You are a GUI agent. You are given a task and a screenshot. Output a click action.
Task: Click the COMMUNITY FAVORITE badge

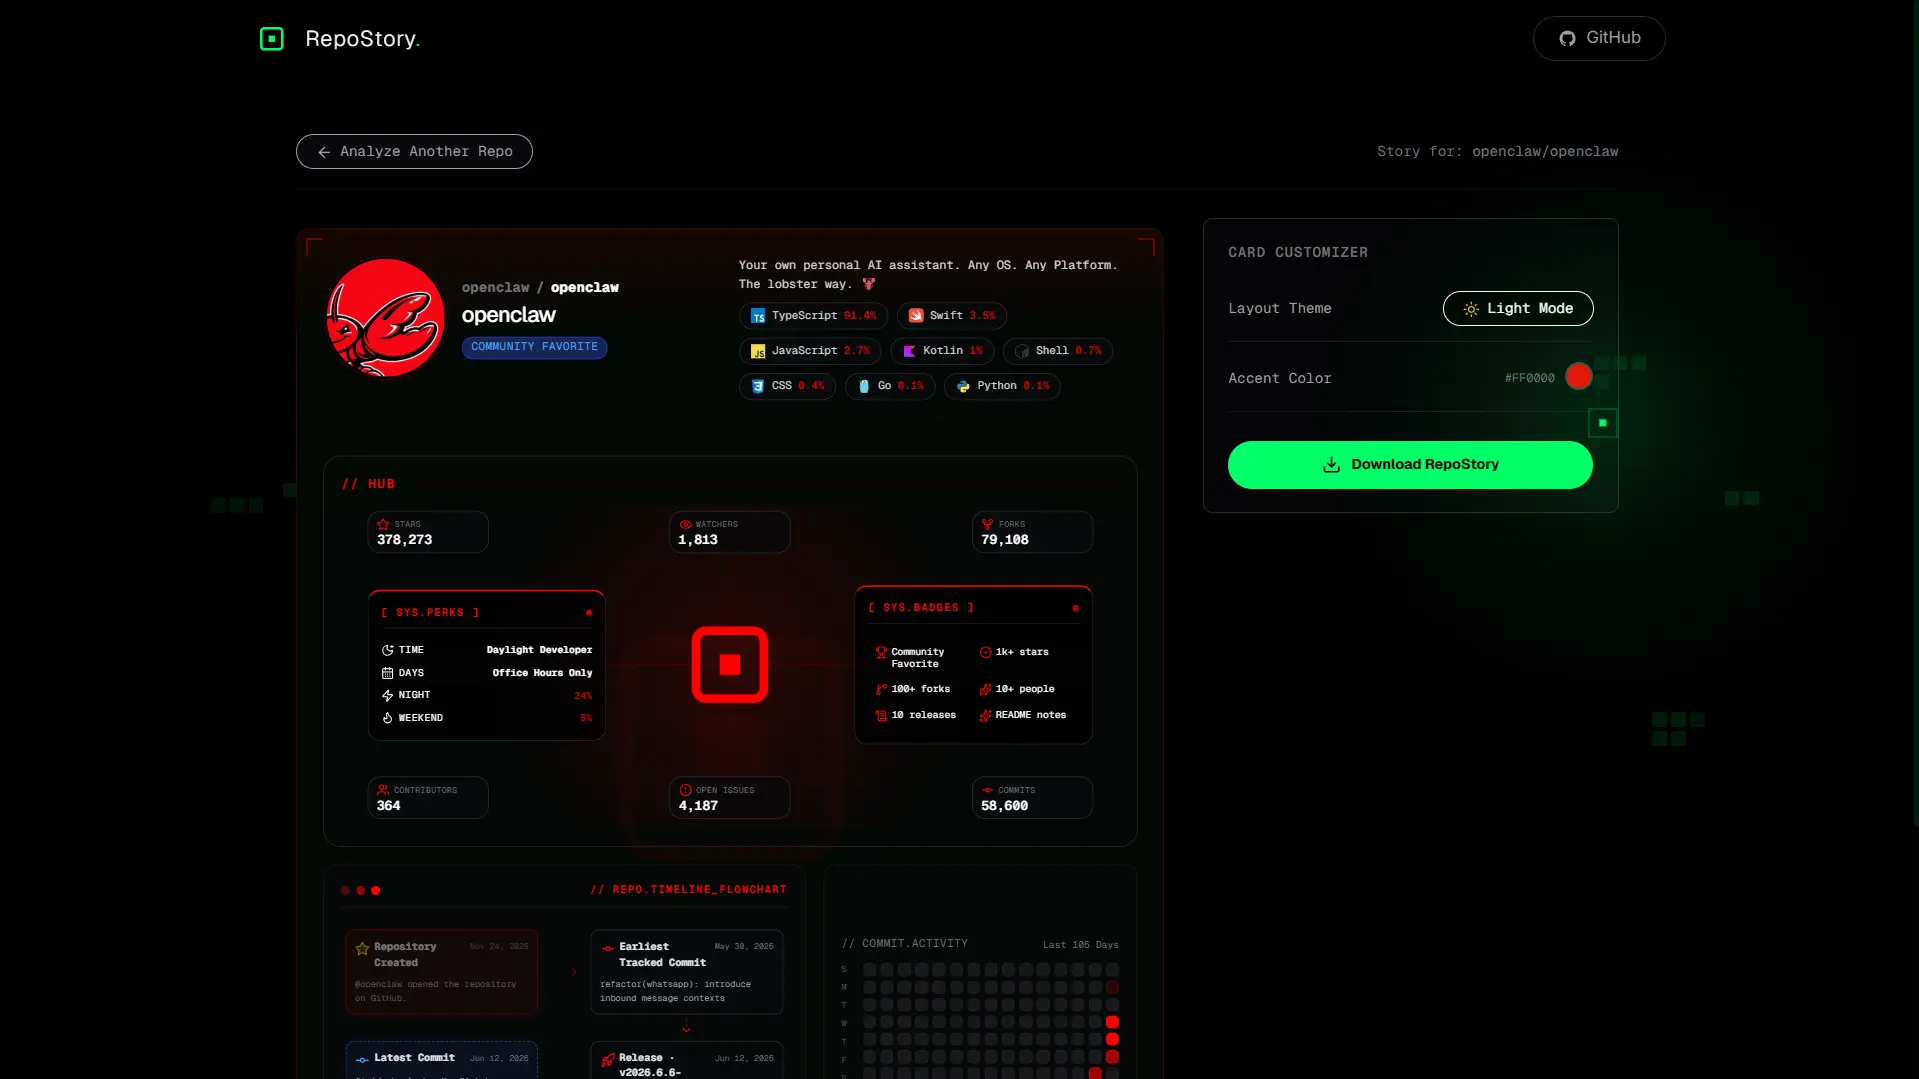[534, 347]
